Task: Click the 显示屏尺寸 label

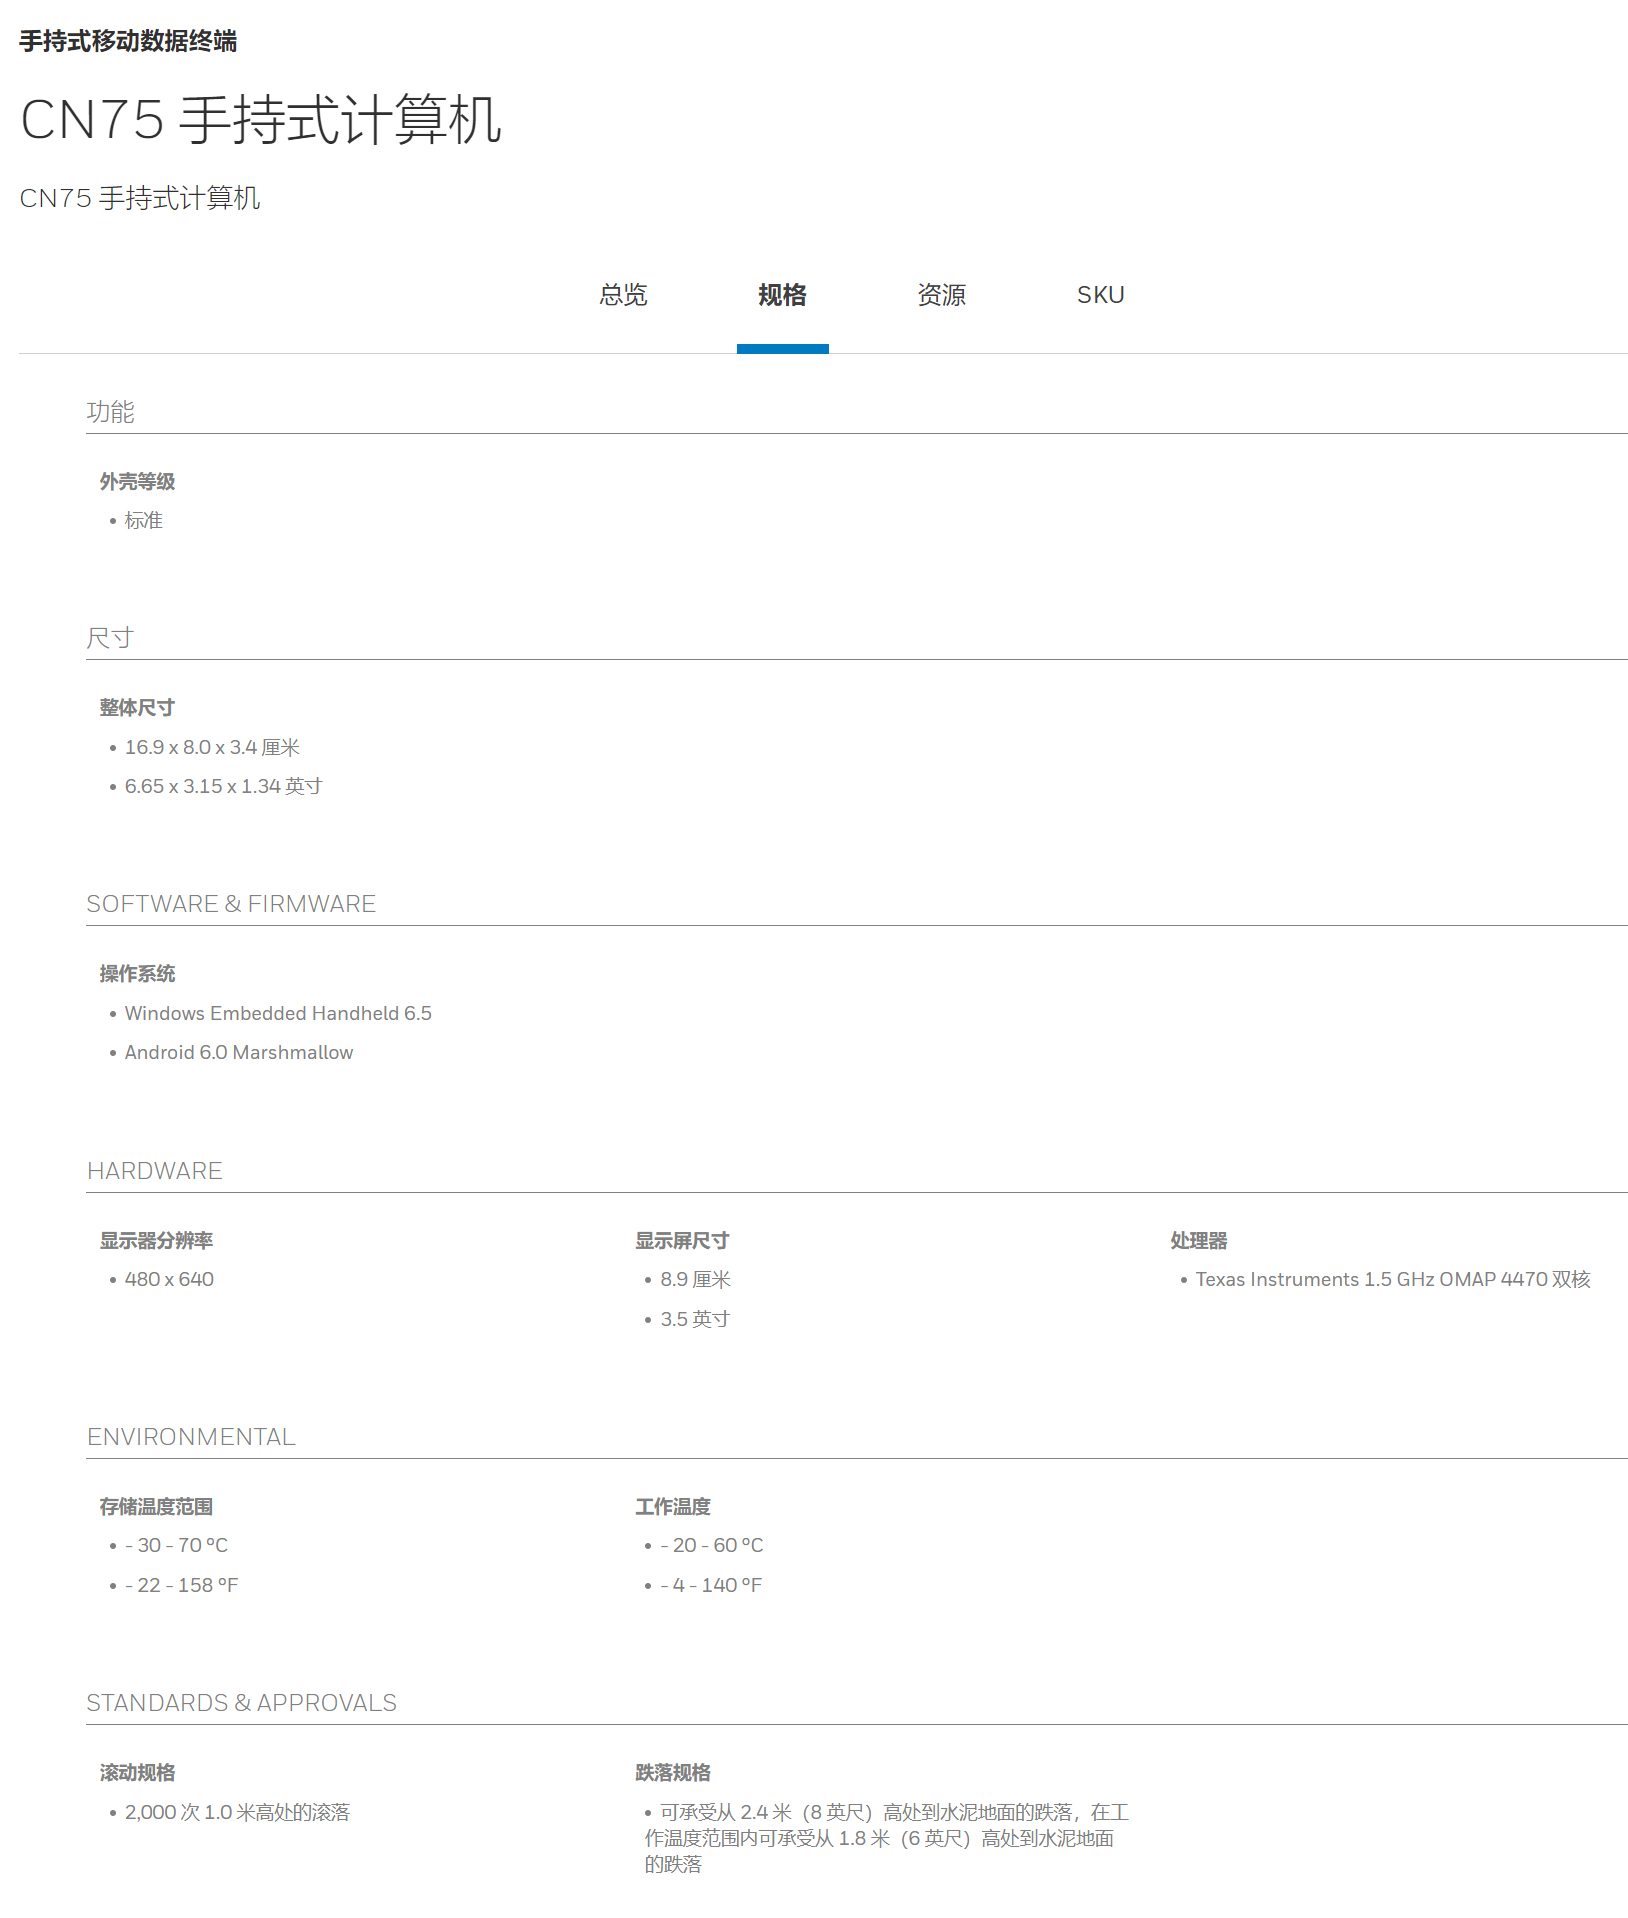Action: click(682, 1241)
